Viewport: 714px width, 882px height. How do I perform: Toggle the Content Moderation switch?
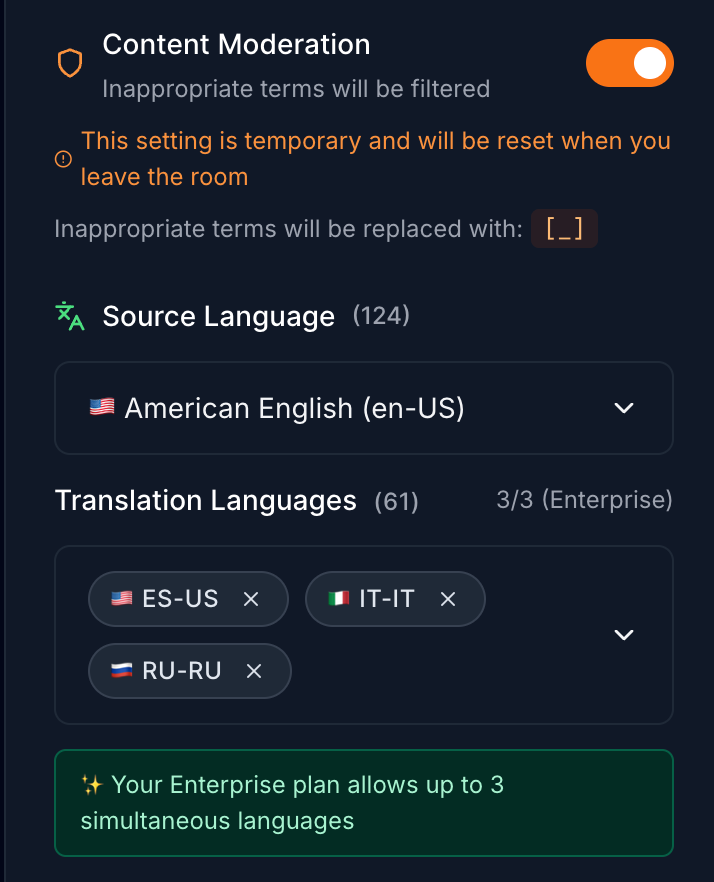click(x=630, y=64)
